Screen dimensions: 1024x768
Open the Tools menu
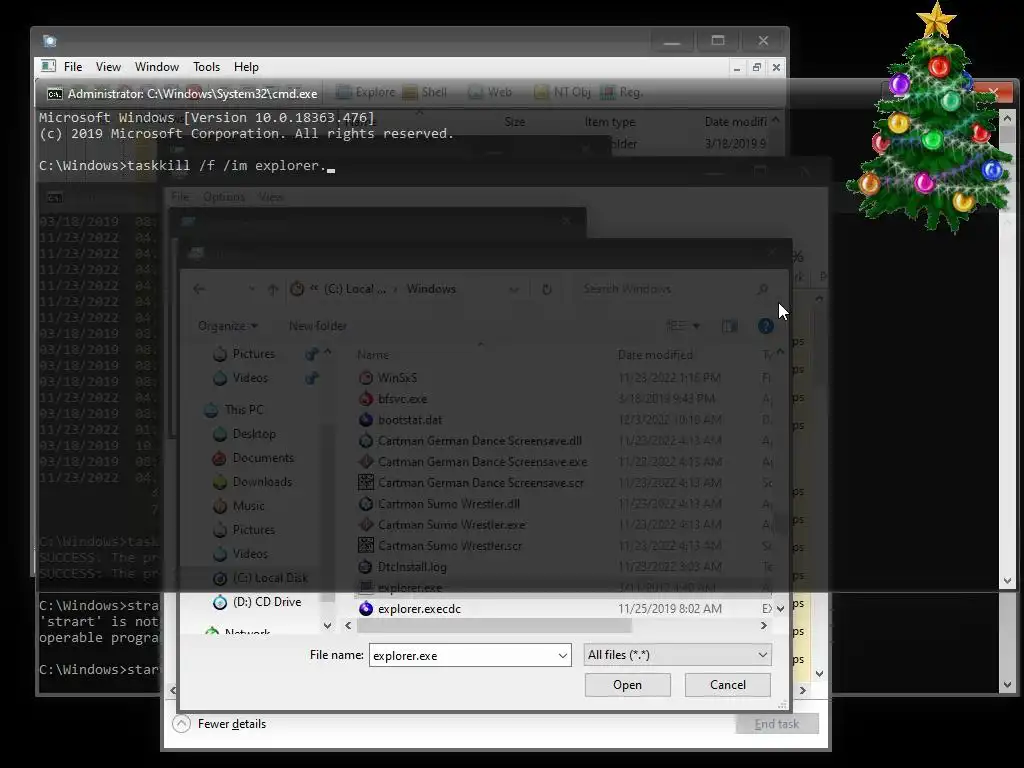(x=206, y=67)
